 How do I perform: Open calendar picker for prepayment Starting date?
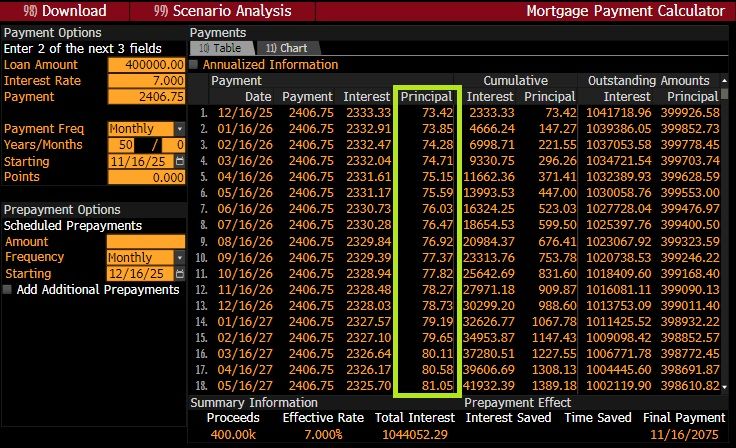[180, 274]
